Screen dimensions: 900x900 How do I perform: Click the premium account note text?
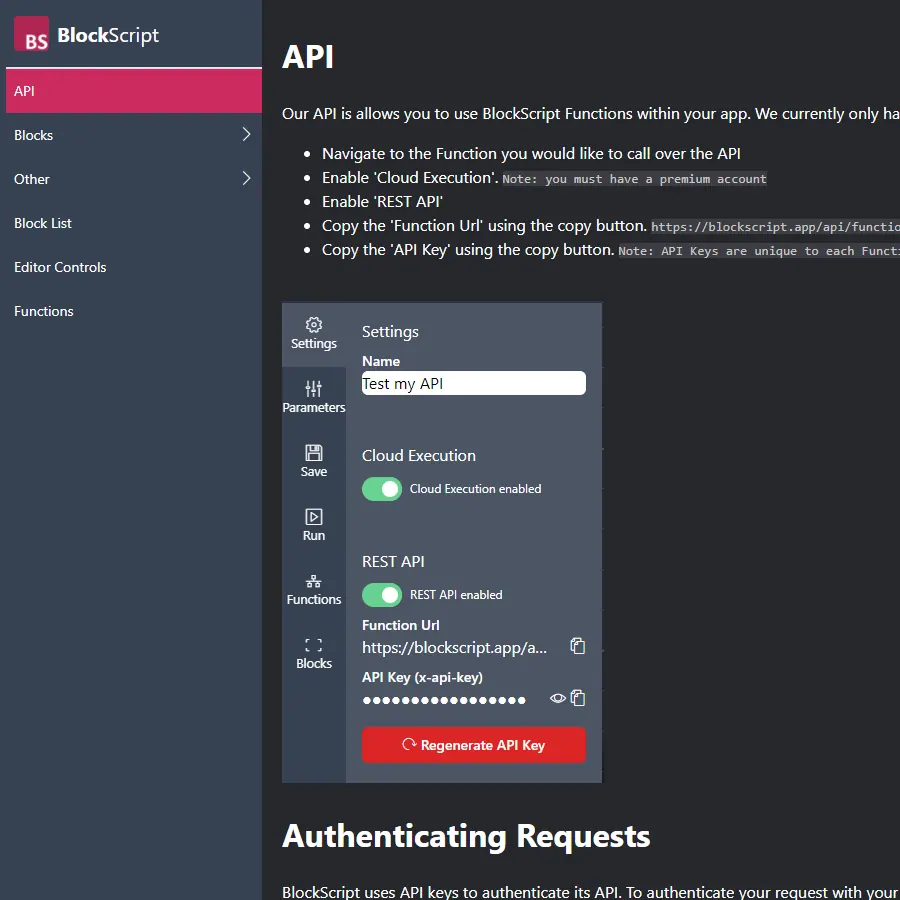pyautogui.click(x=634, y=179)
